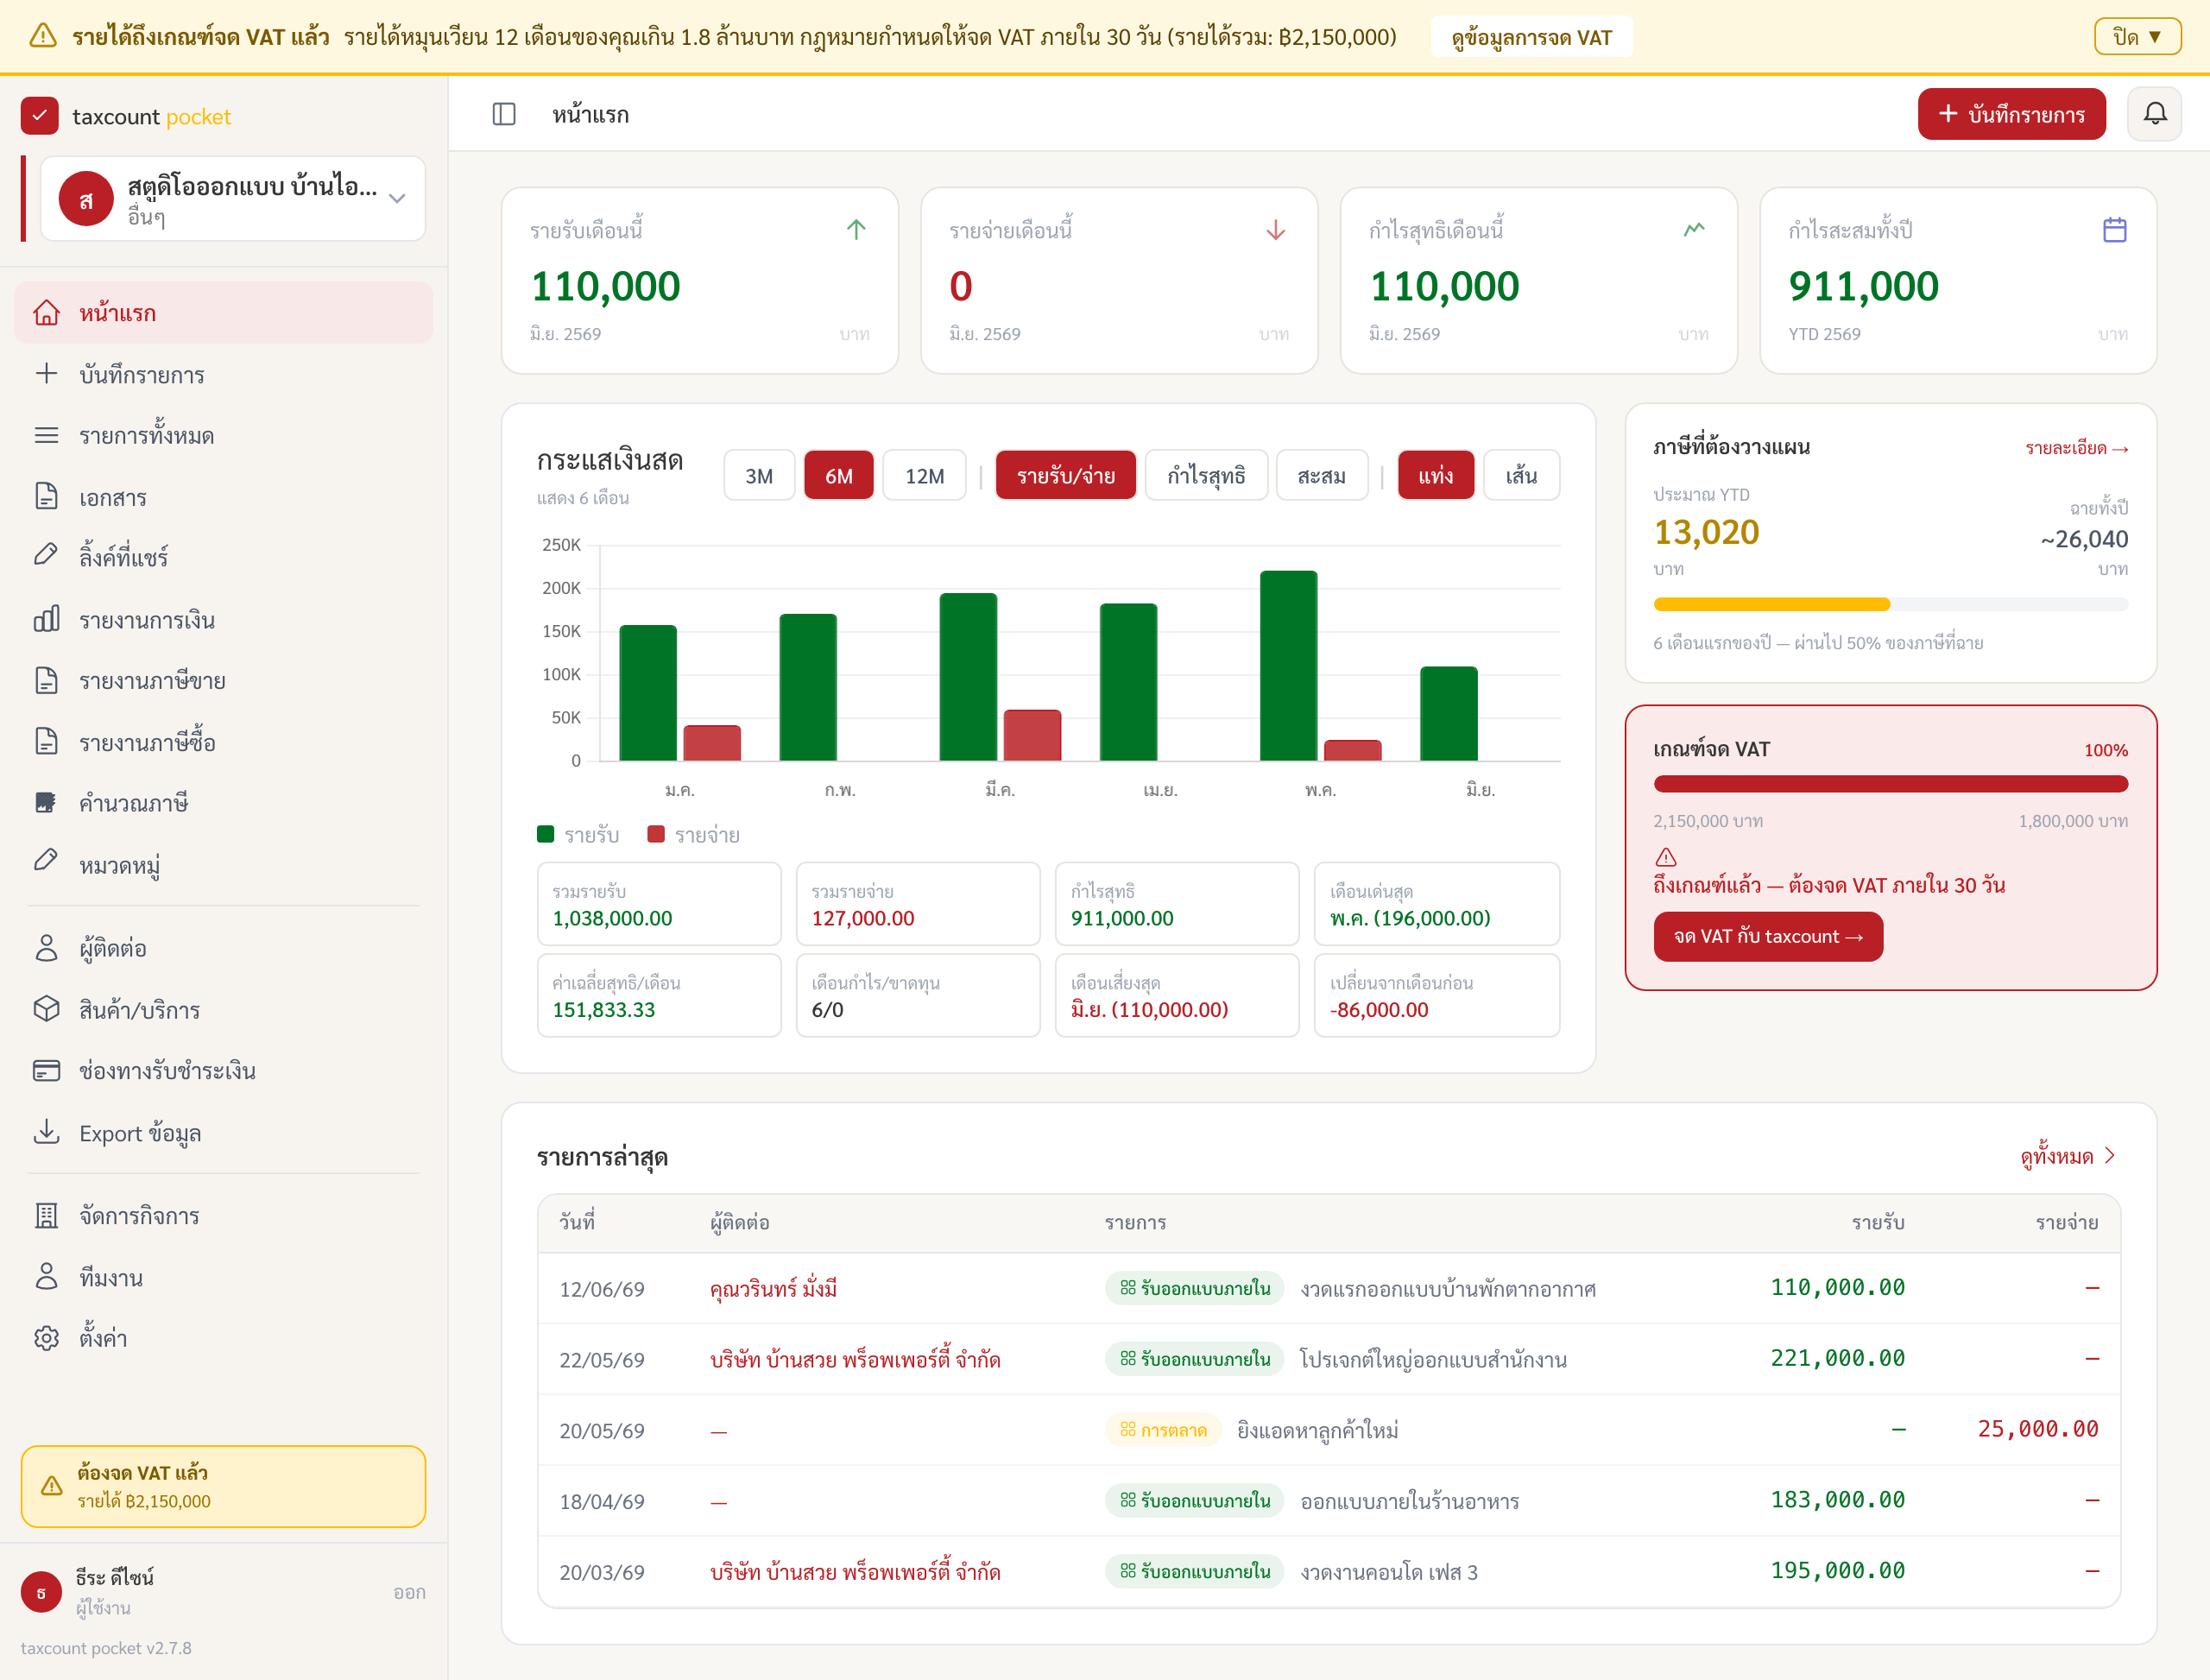
Task: Open จัดการกิจการ in the sidebar
Action: (x=224, y=1216)
